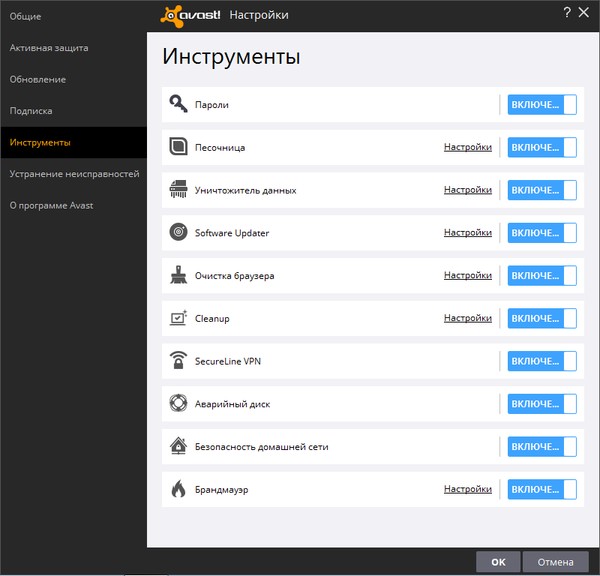Toggle the Пароли switch off
This screenshot has width=600, height=576.
[x=542, y=105]
